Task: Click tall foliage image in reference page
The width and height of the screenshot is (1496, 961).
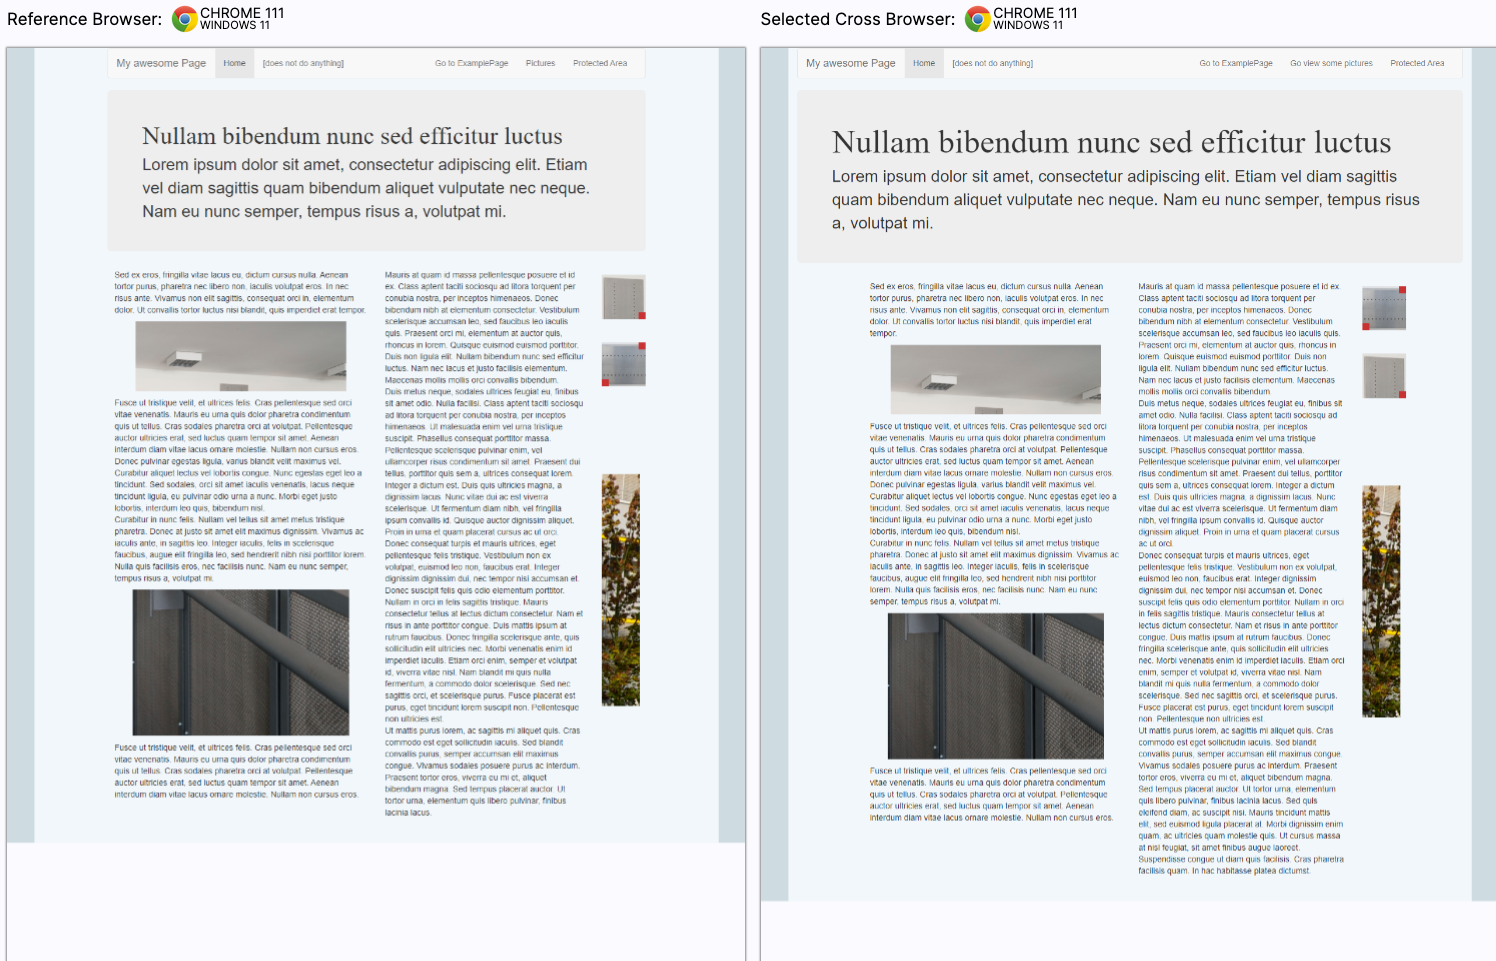Action: tap(621, 590)
